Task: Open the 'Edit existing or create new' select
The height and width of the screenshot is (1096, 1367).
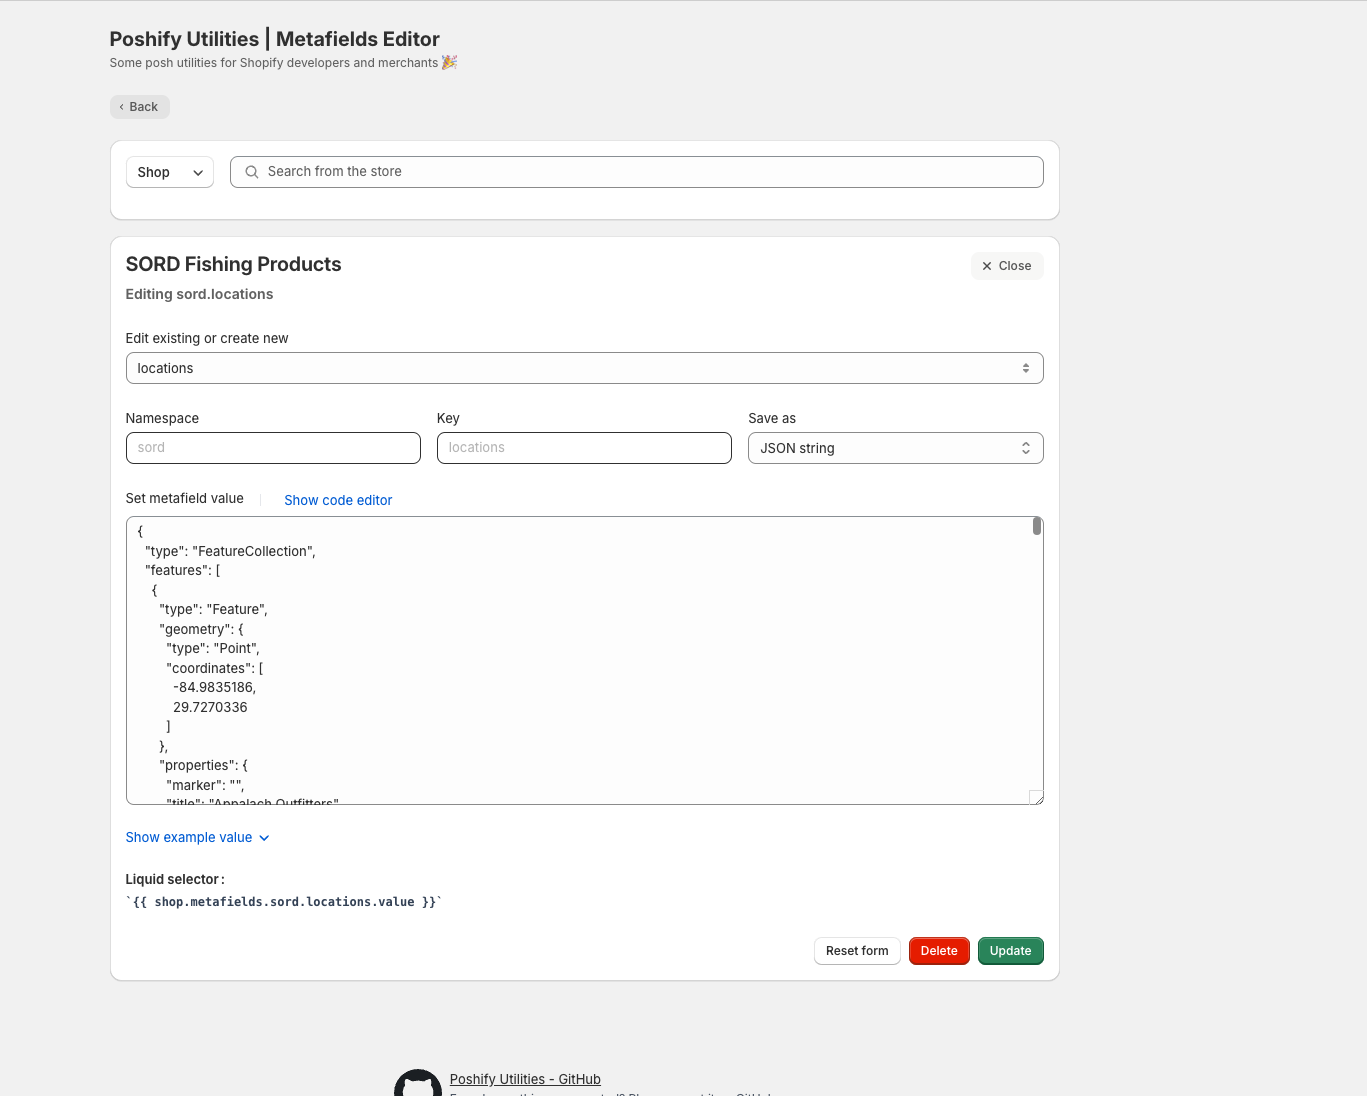Action: (x=584, y=368)
